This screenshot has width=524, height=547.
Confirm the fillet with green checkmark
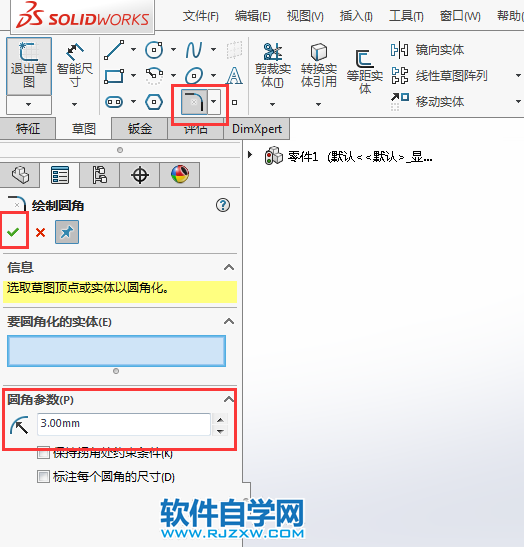point(13,232)
